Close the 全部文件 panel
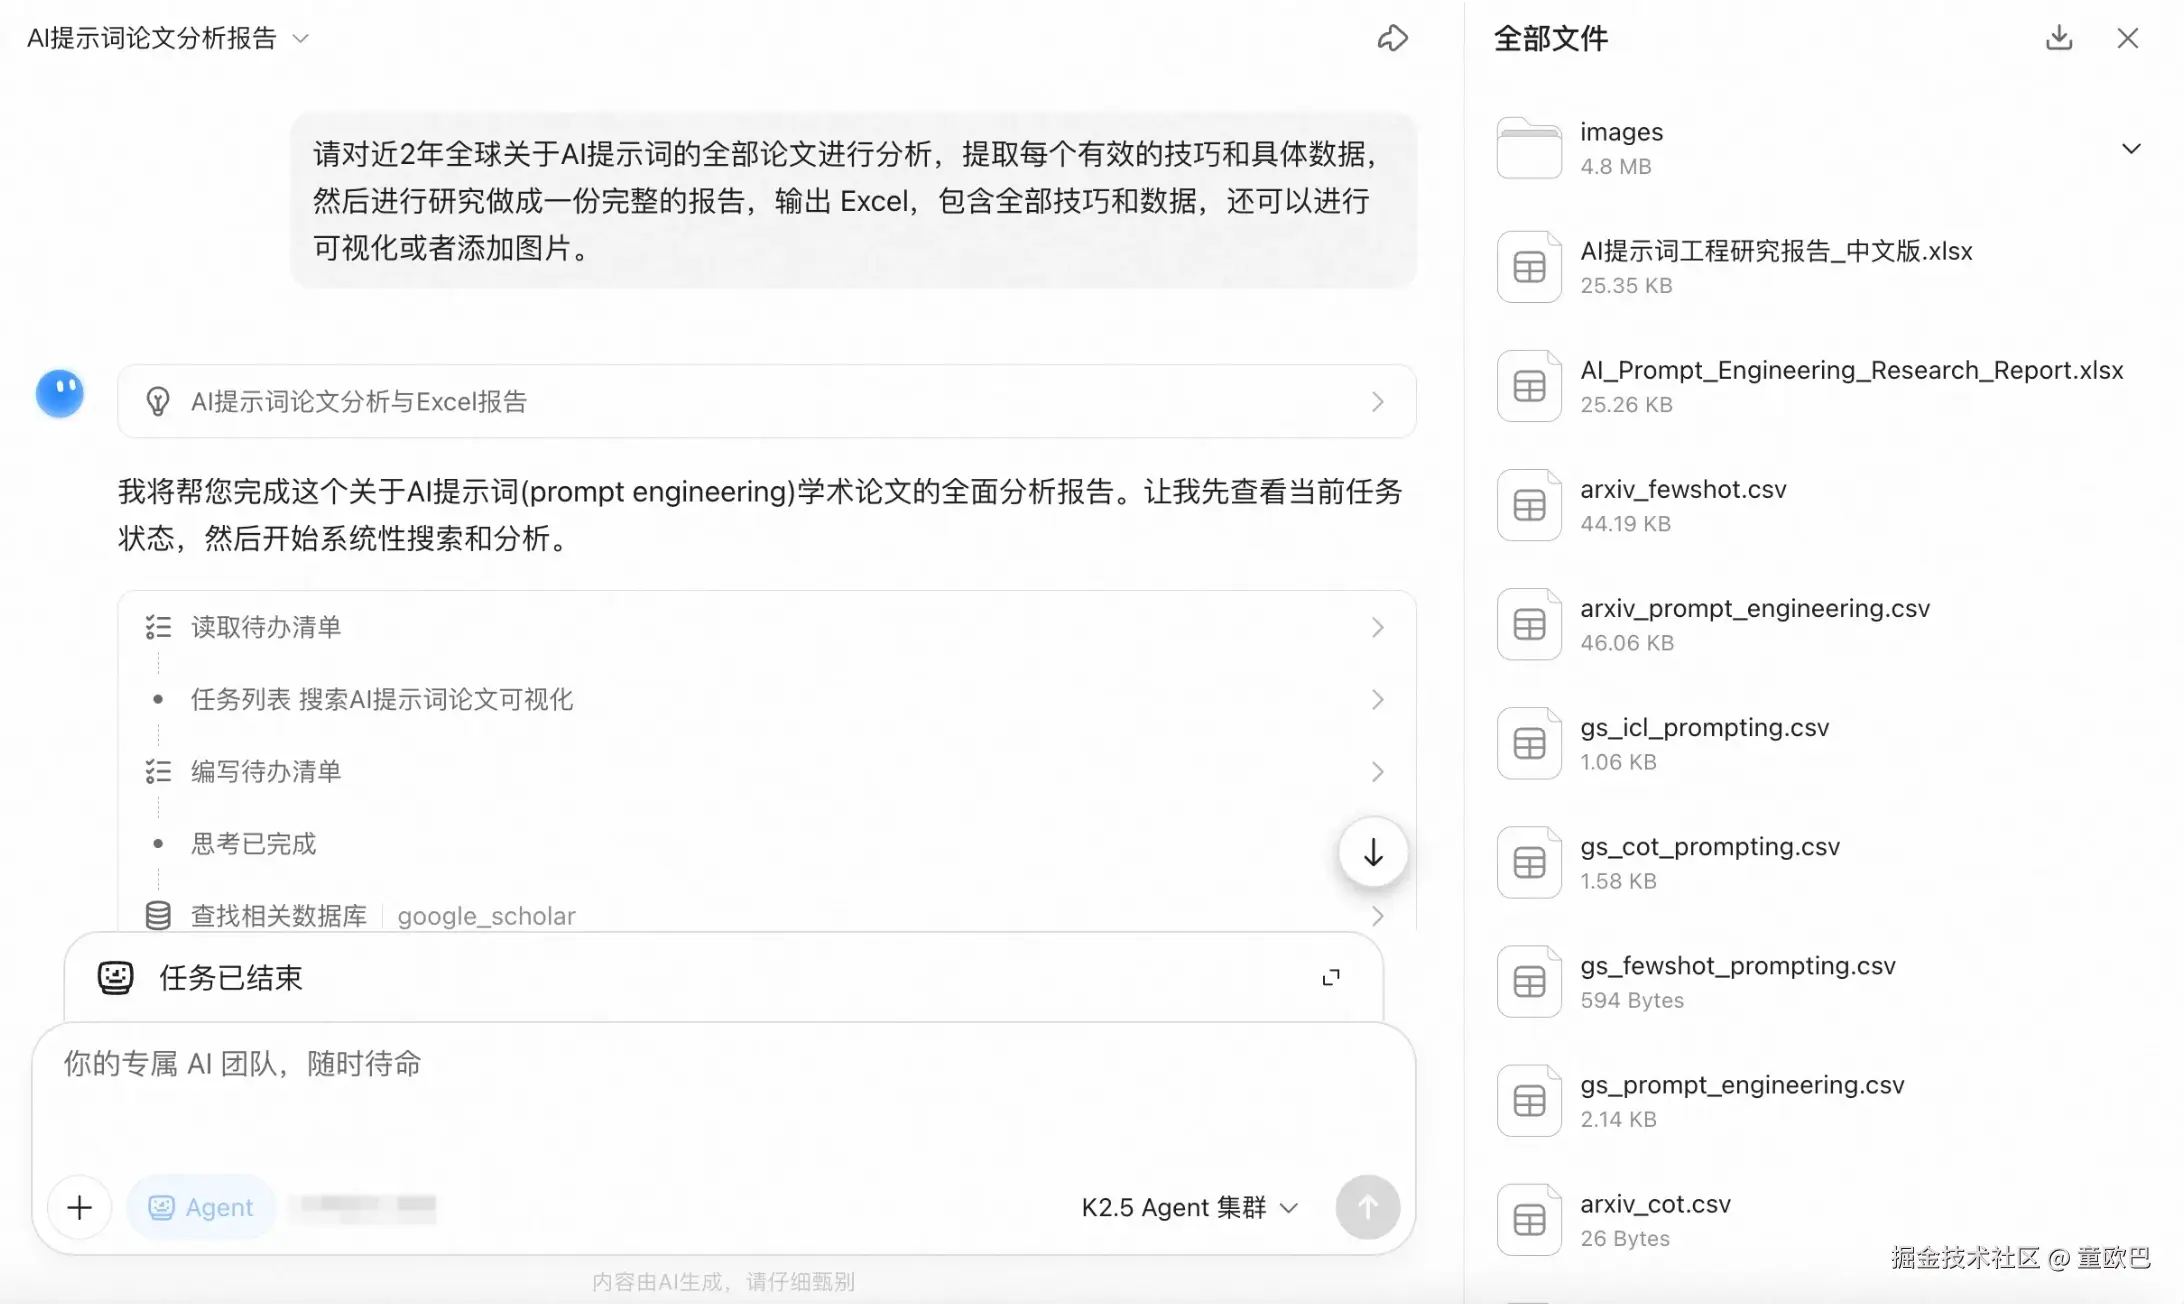2184x1304 pixels. click(2127, 38)
